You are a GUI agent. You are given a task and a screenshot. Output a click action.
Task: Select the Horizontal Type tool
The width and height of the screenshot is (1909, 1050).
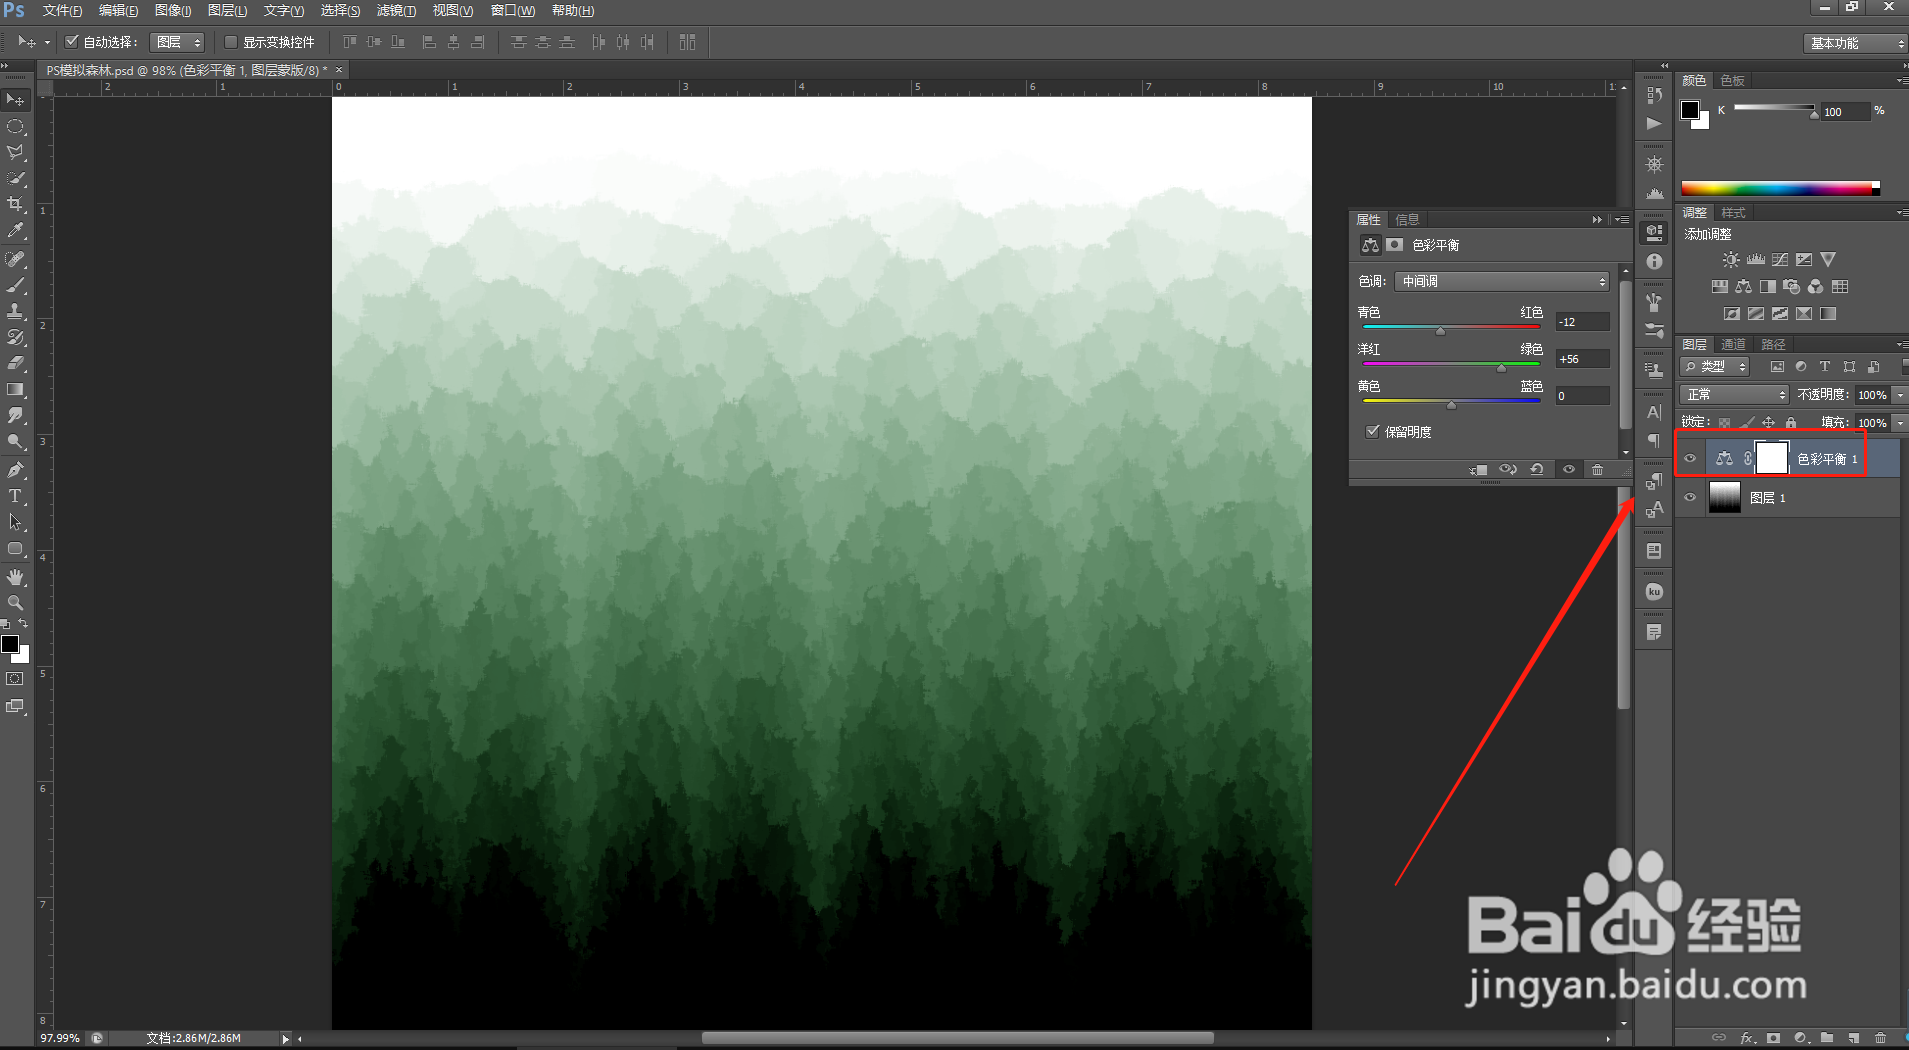click(16, 496)
